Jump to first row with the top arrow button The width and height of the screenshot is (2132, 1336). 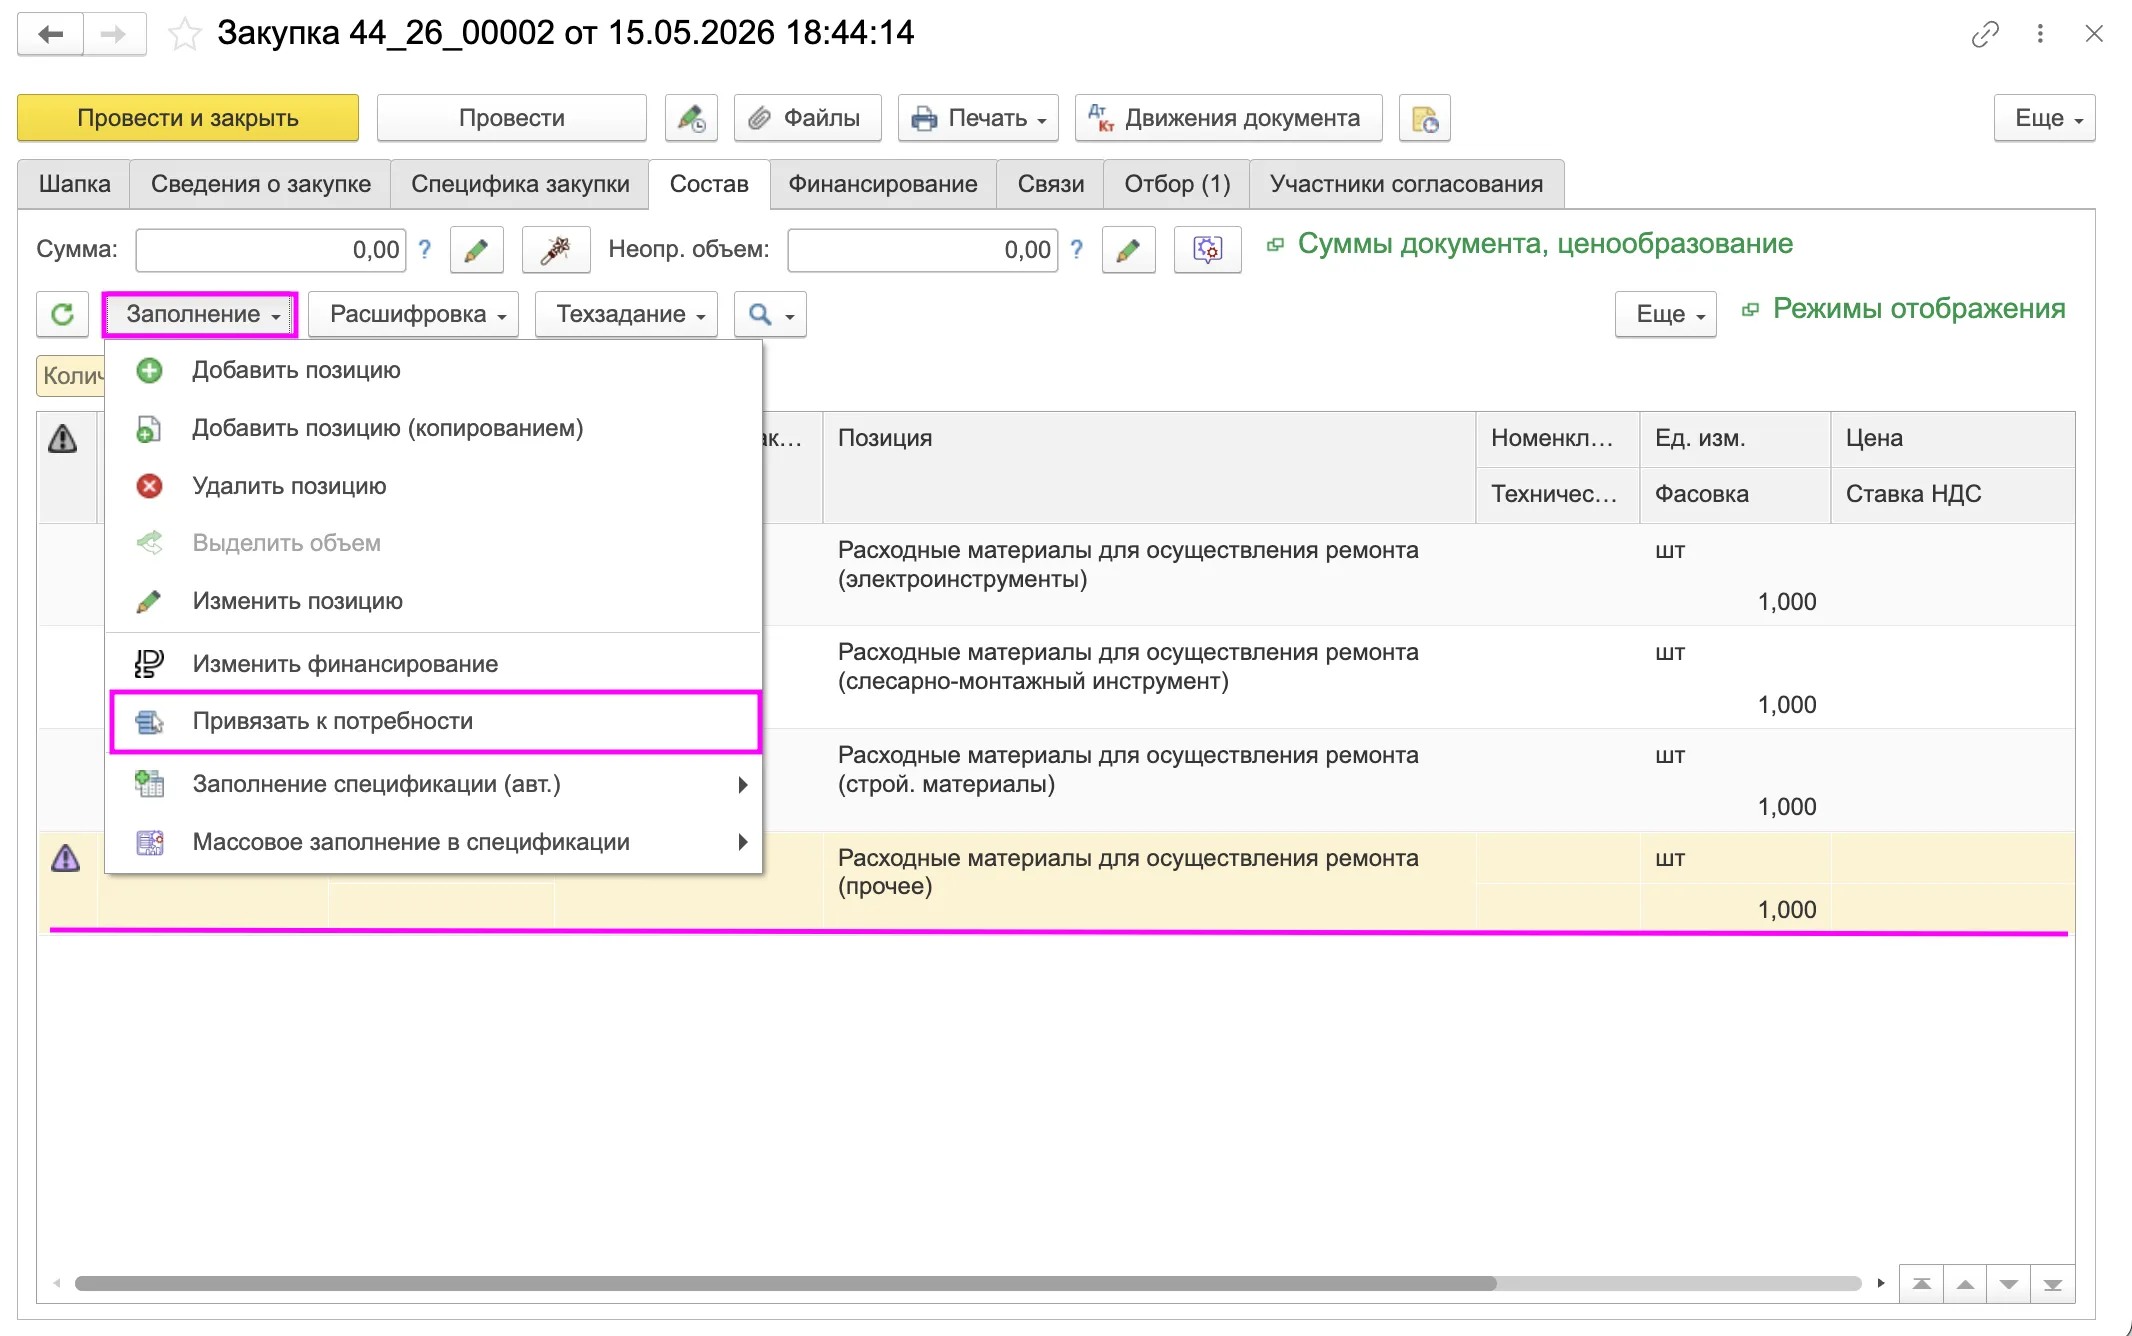click(1921, 1284)
